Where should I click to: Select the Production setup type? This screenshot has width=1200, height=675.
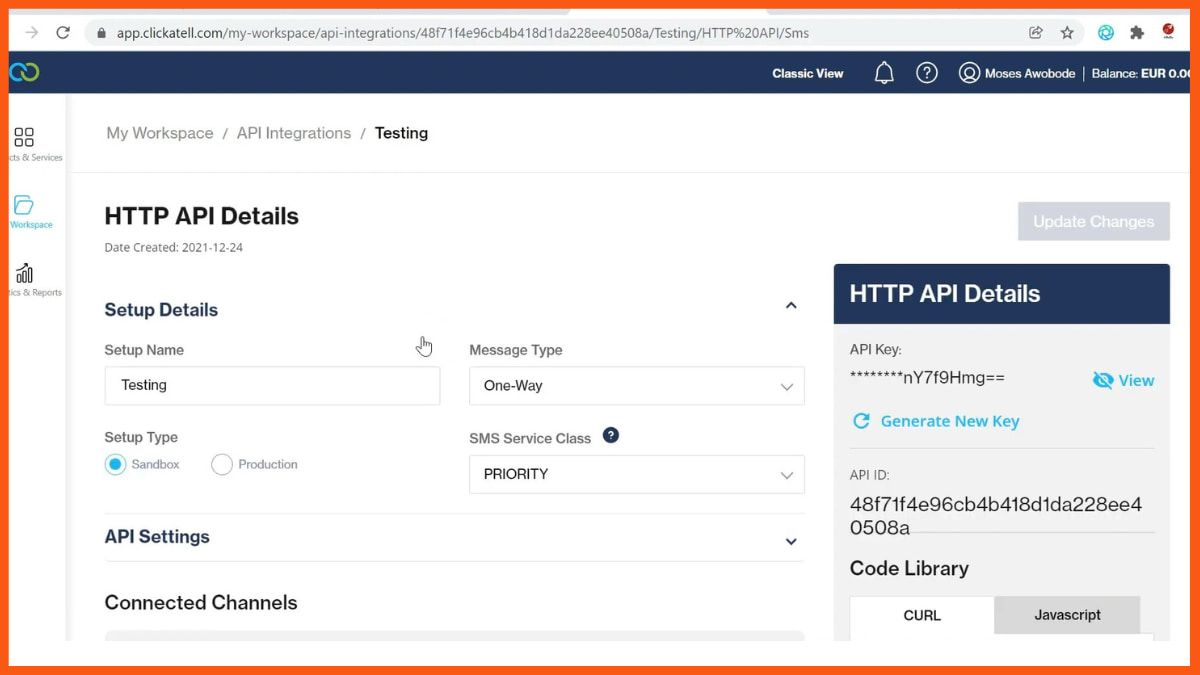(x=222, y=464)
